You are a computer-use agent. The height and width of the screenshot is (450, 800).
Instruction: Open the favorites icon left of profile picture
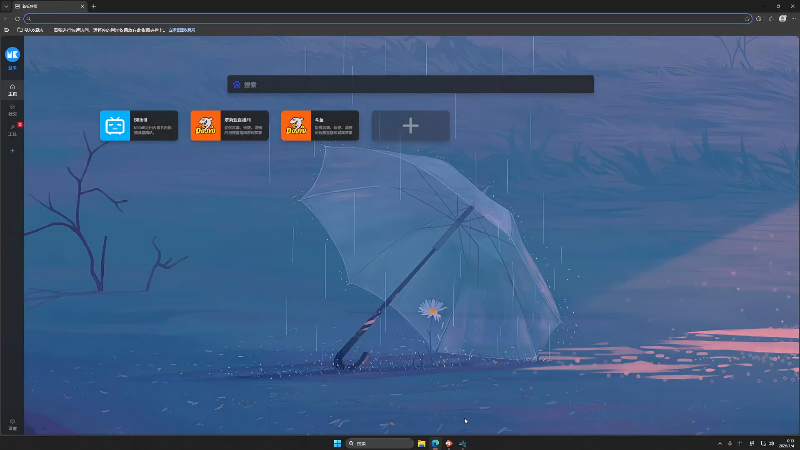pos(771,19)
